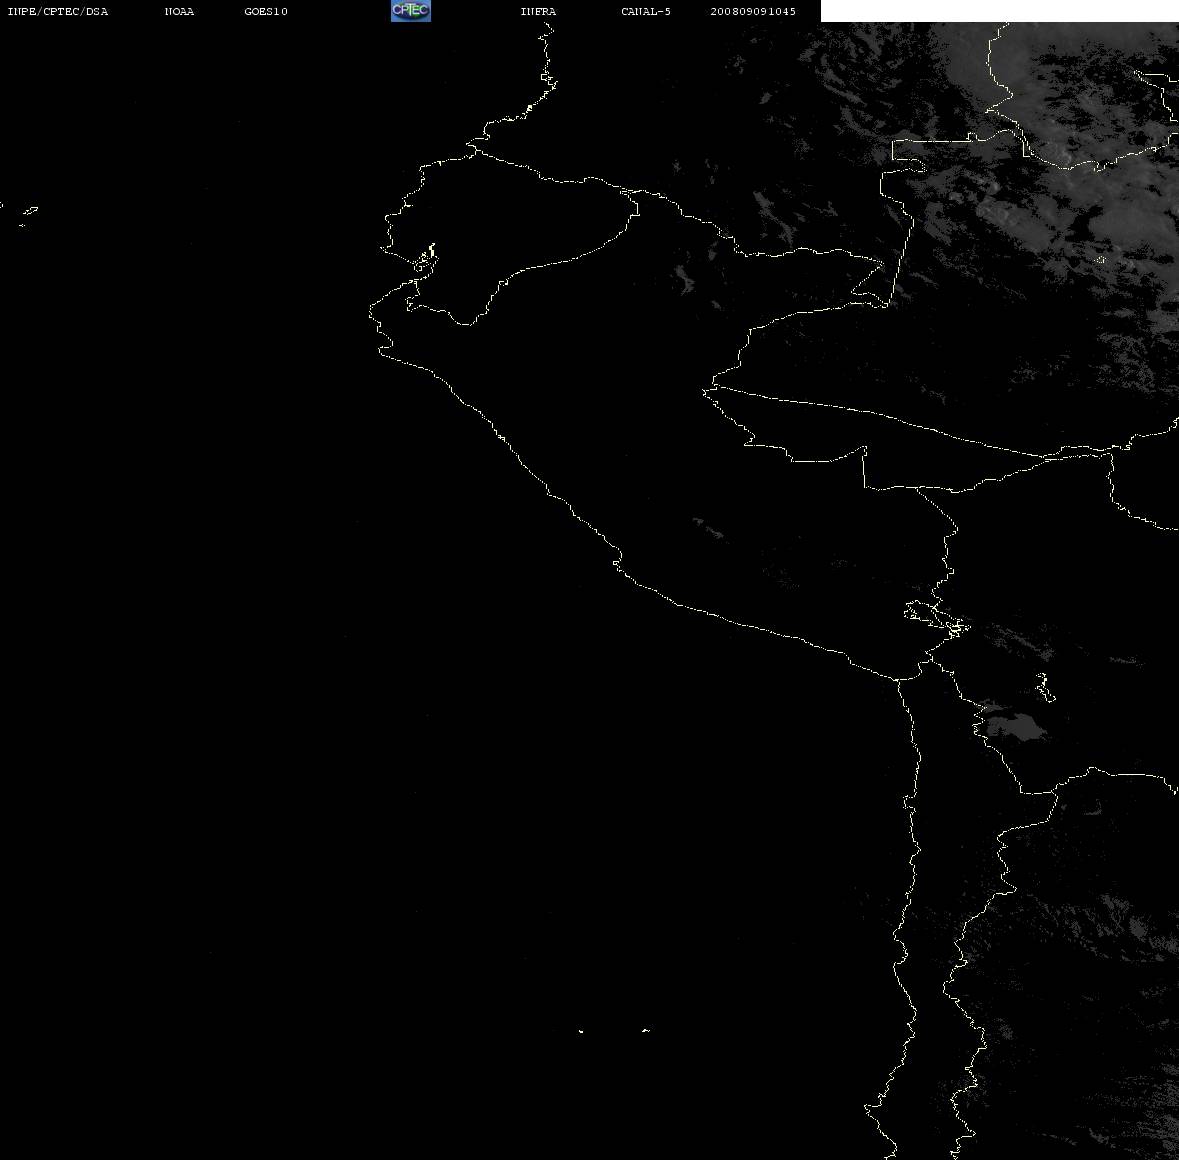Screen dimensions: 1179x1160
Task: Click the CANAL-5 channel label
Action: coord(646,11)
